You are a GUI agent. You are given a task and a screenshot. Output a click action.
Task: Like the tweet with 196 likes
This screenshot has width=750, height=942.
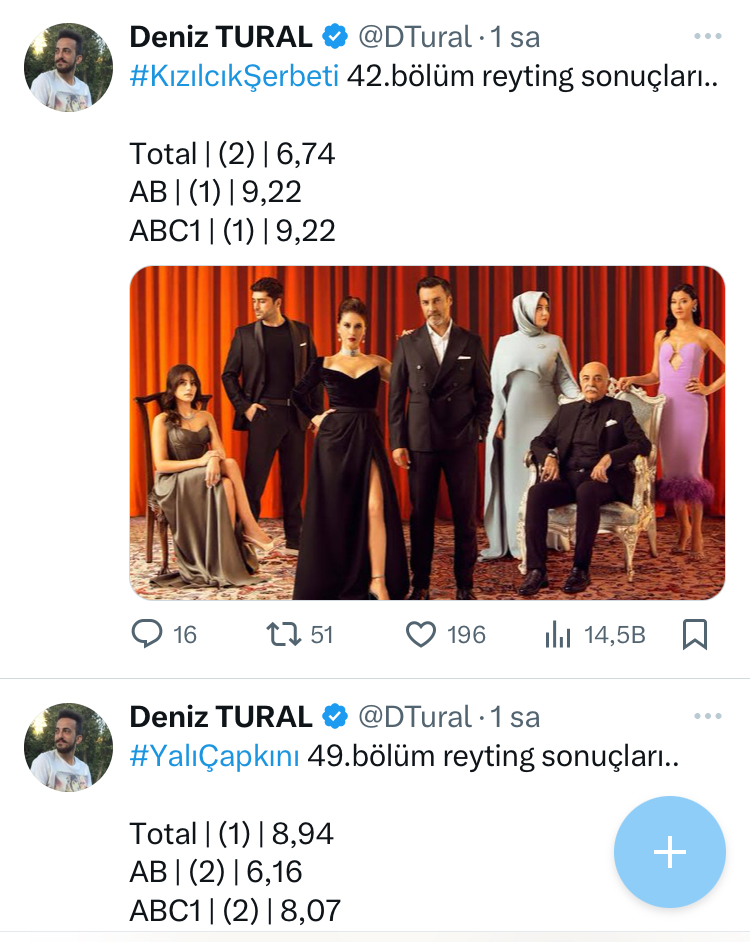click(x=421, y=634)
